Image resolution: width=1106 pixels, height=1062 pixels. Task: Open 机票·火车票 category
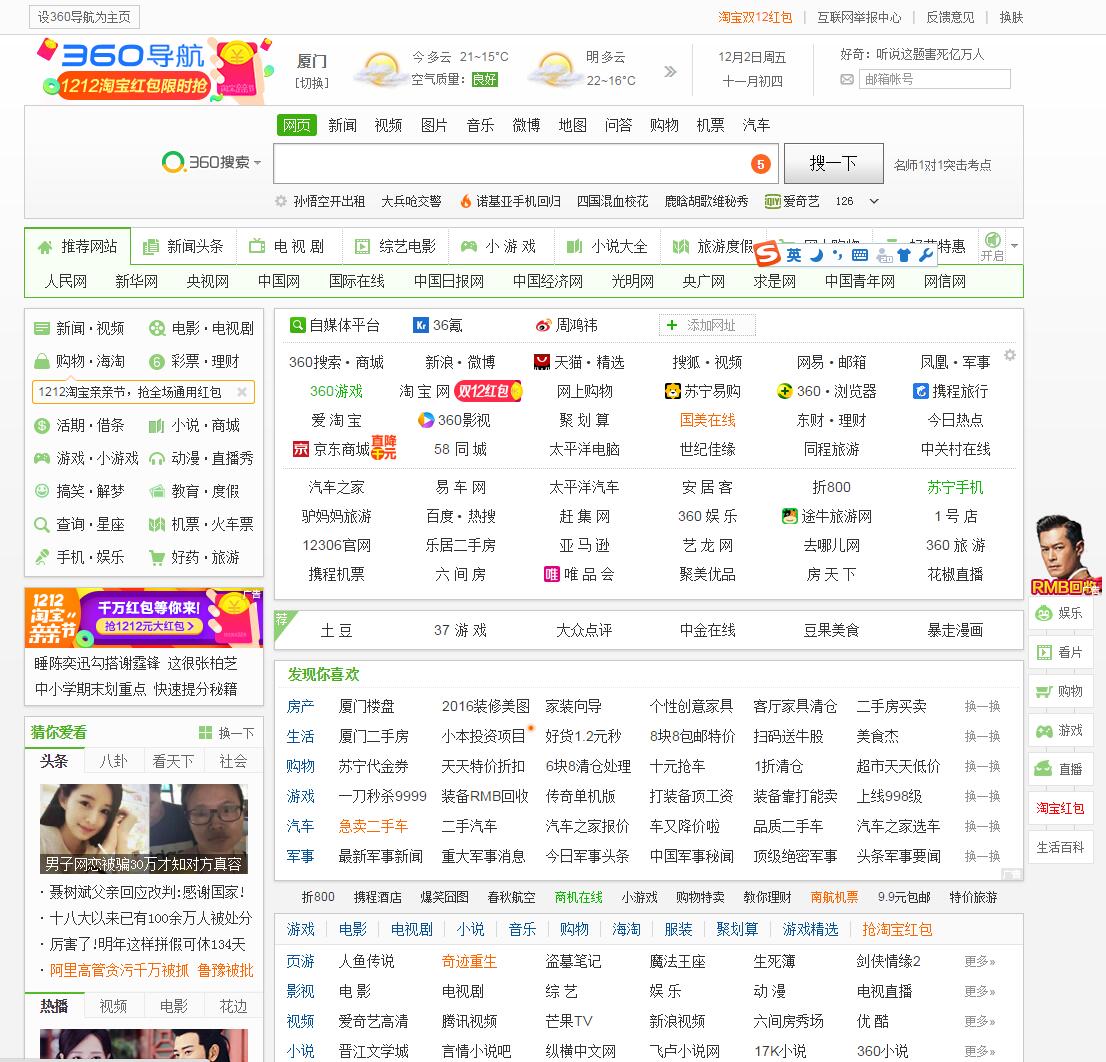pyautogui.click(x=201, y=525)
